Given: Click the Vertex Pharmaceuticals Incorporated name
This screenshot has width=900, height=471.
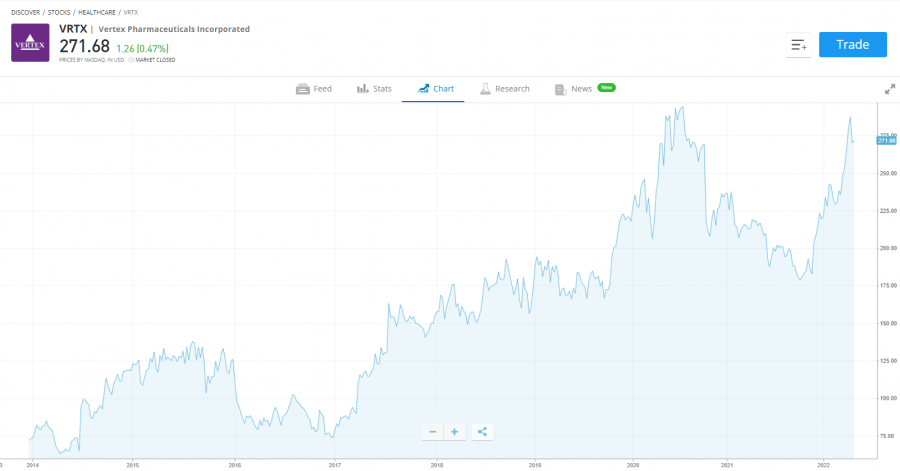Looking at the screenshot, I should tap(174, 29).
